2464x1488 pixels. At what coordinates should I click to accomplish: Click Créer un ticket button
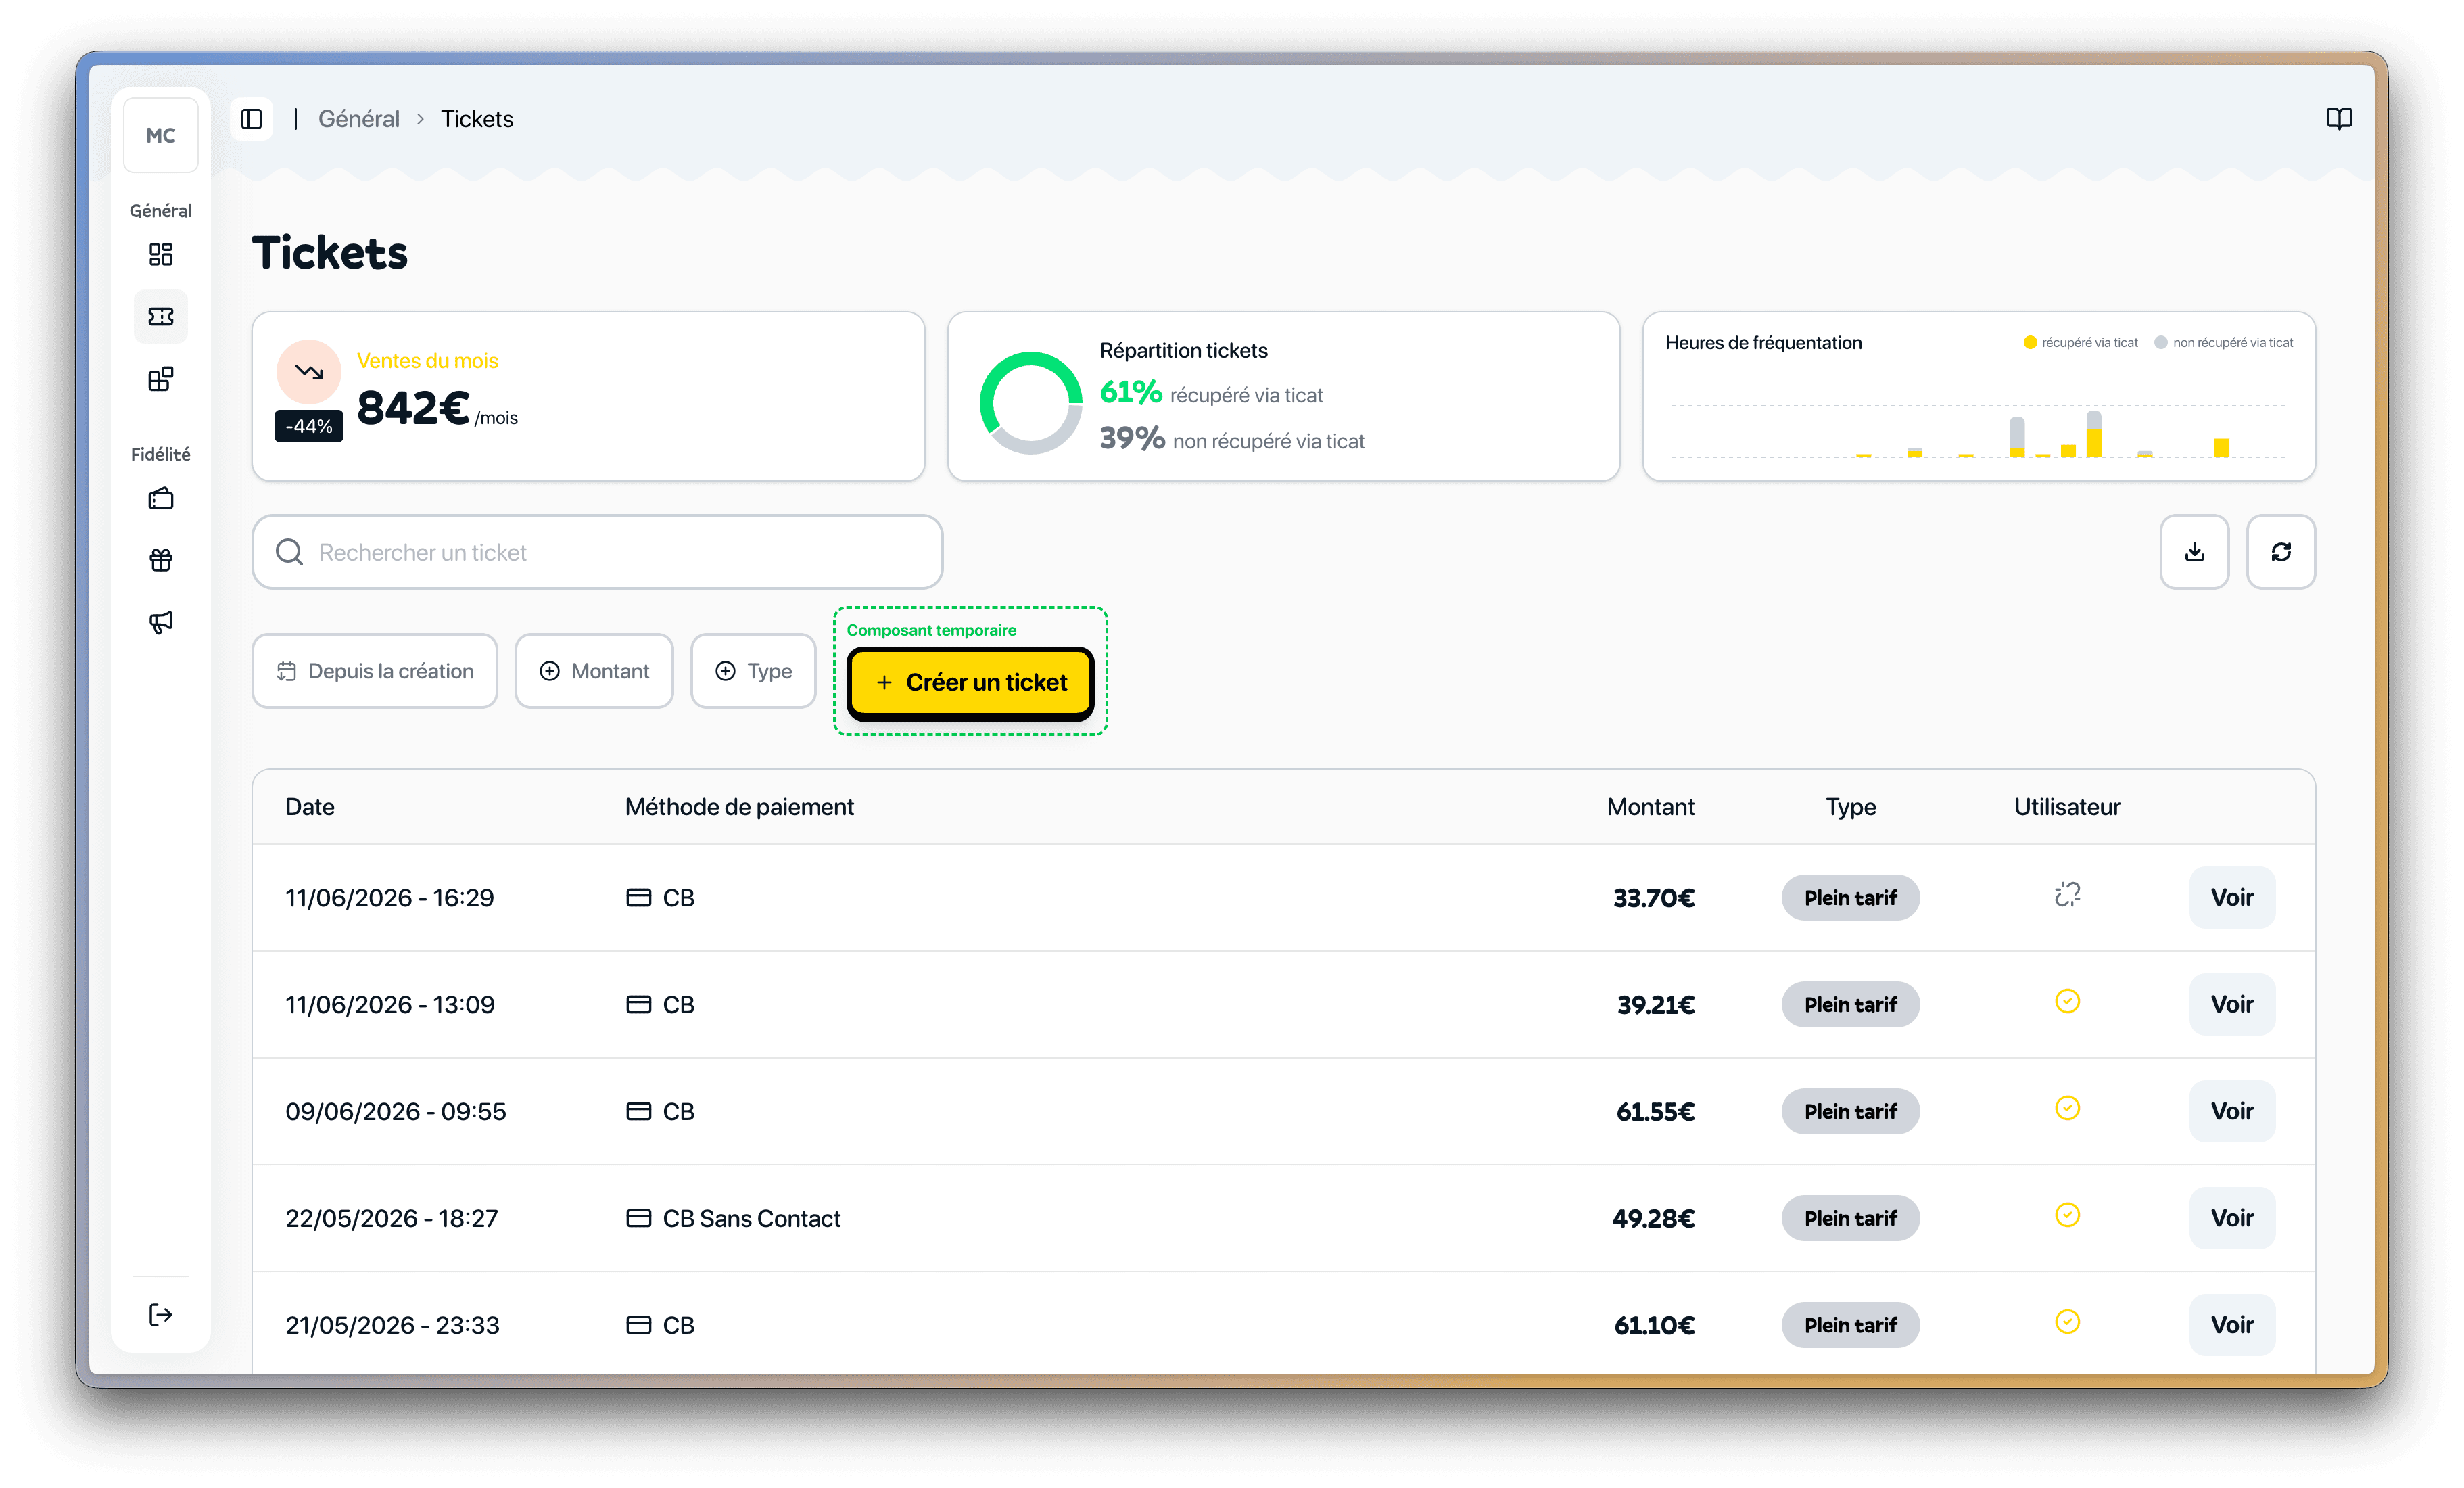pyautogui.click(x=970, y=683)
